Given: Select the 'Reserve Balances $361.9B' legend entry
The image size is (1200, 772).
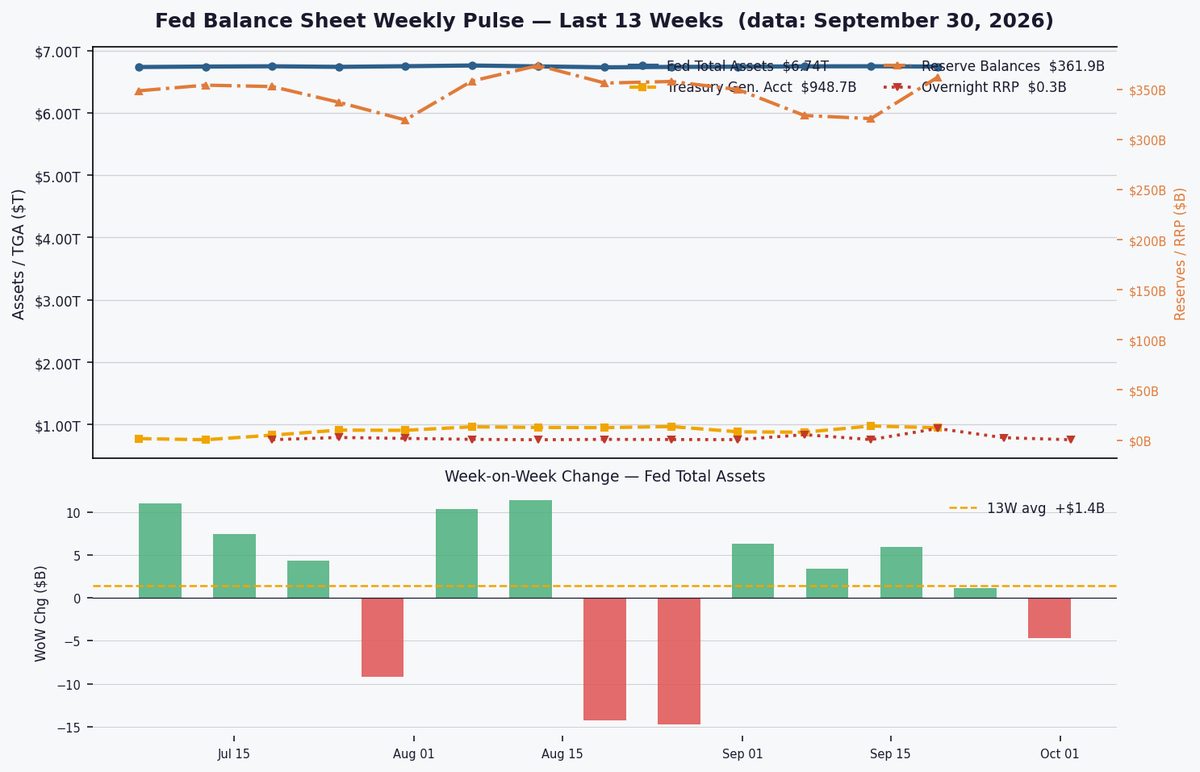Looking at the screenshot, I should point(994,66).
